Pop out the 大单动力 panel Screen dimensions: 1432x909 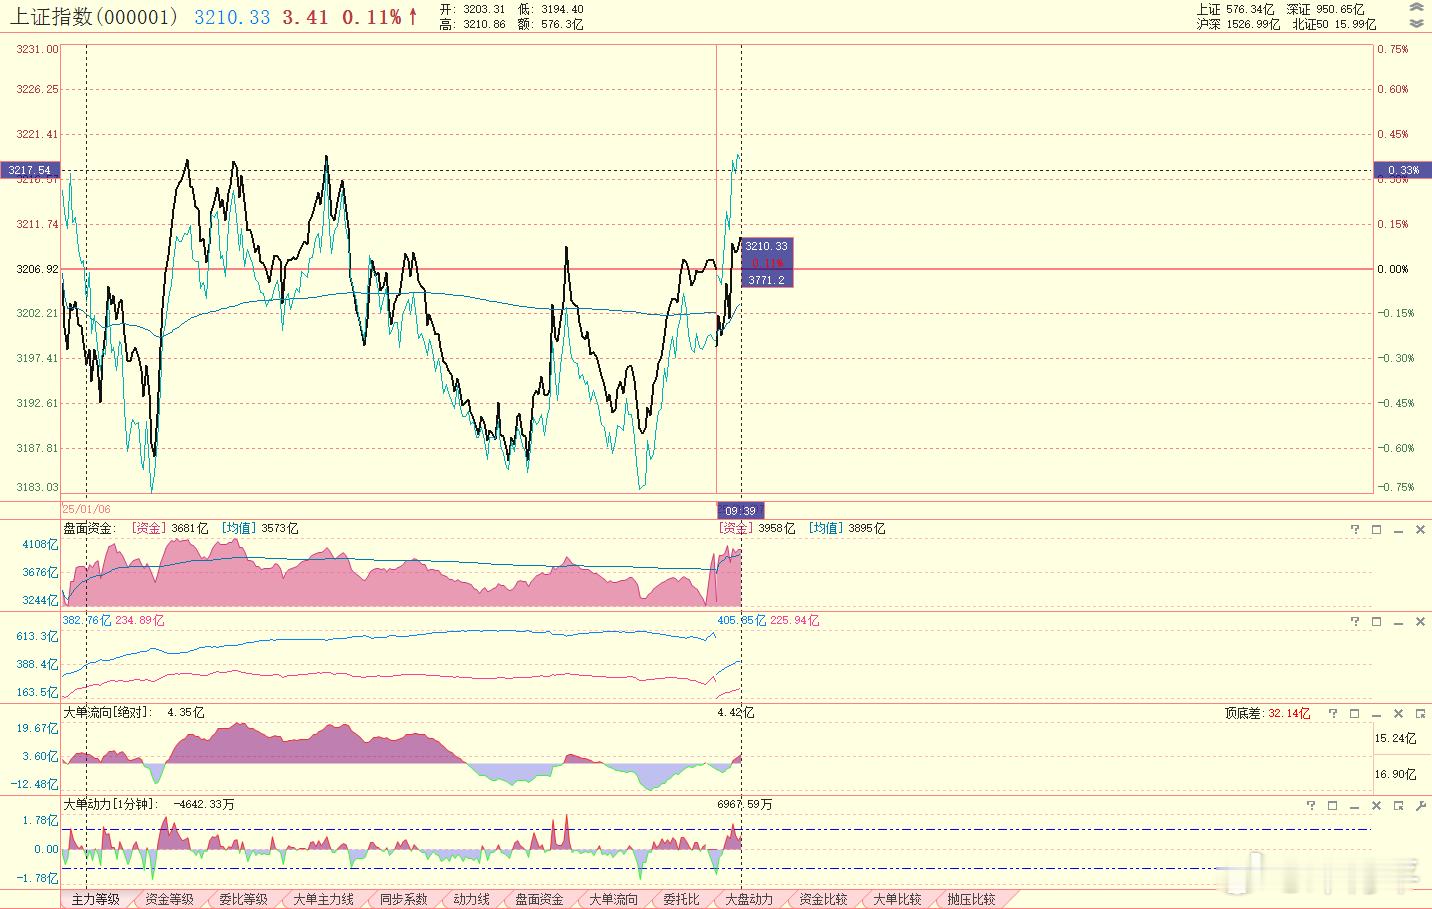[x=1399, y=805]
